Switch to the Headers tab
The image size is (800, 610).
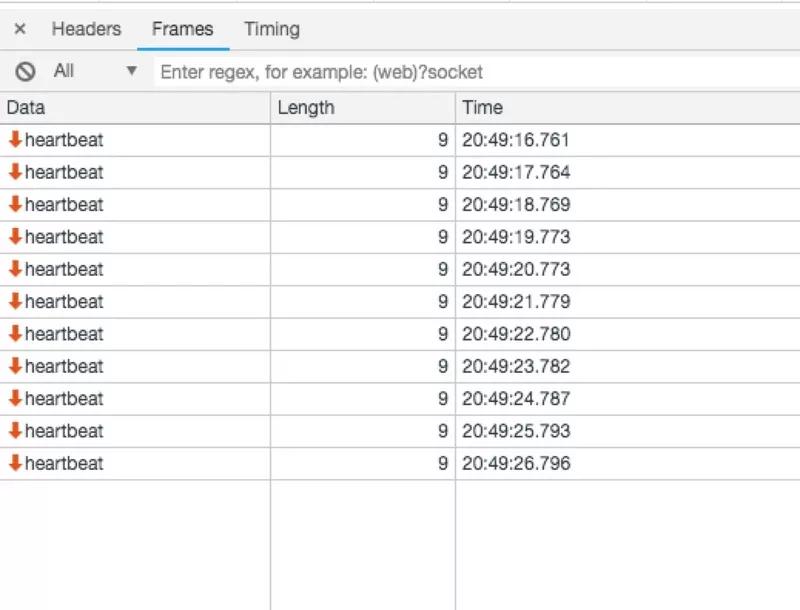pyautogui.click(x=86, y=29)
